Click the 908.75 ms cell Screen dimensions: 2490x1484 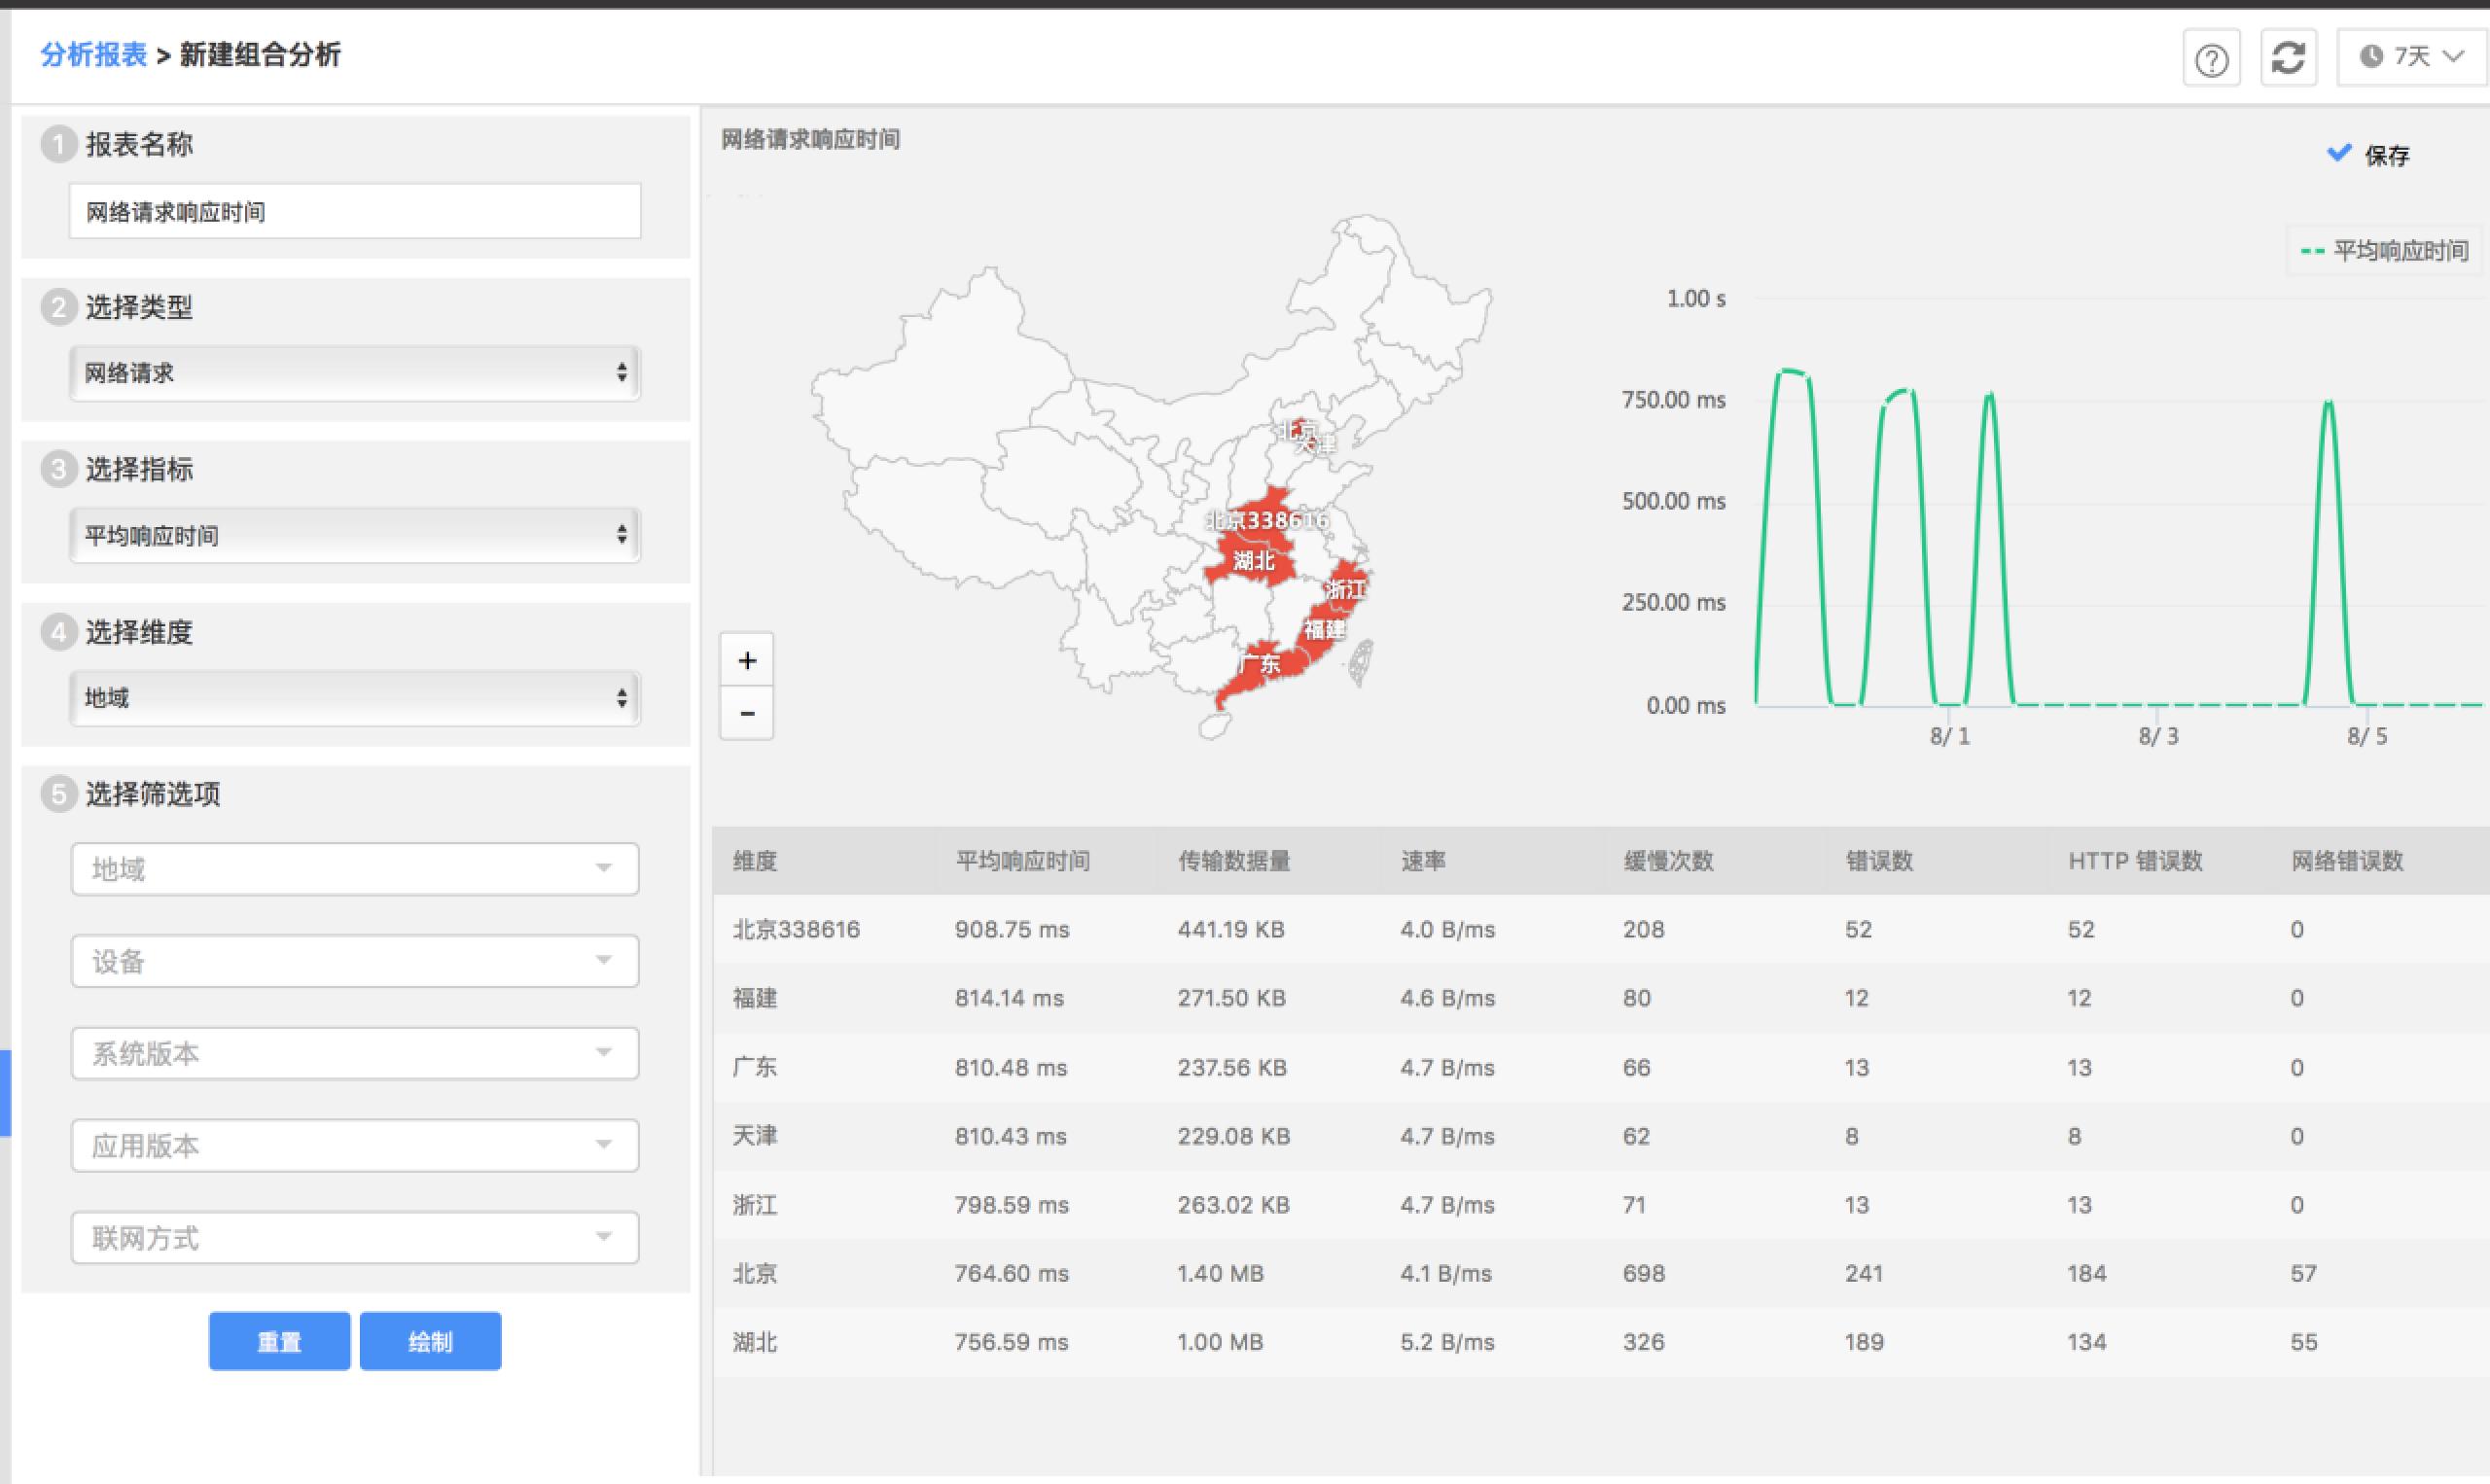coord(1011,929)
